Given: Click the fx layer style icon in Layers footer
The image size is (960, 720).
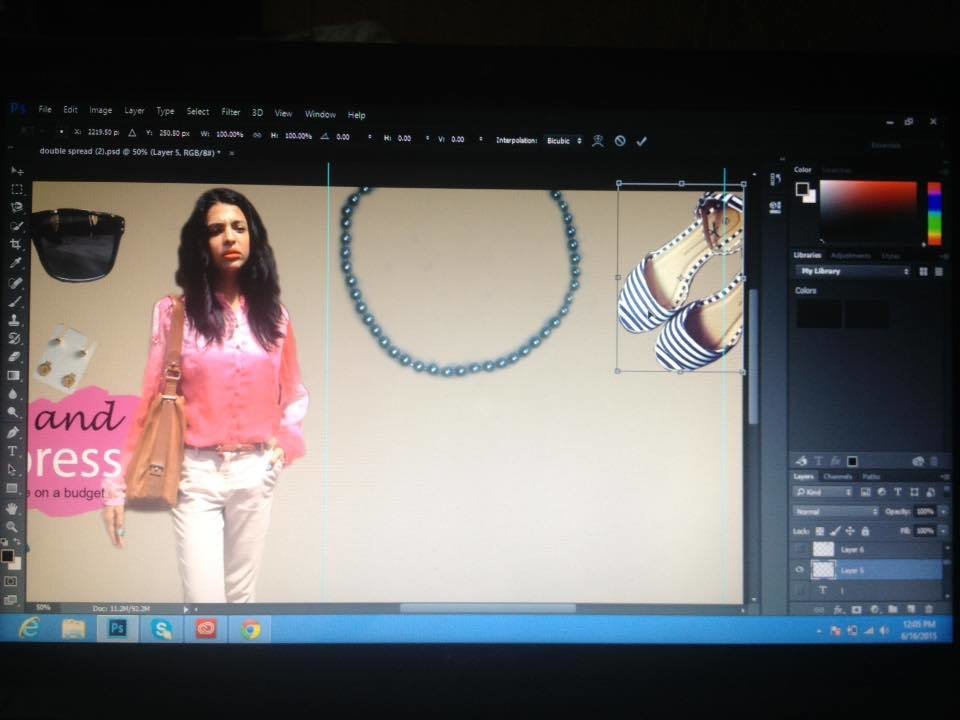Looking at the screenshot, I should 838,610.
